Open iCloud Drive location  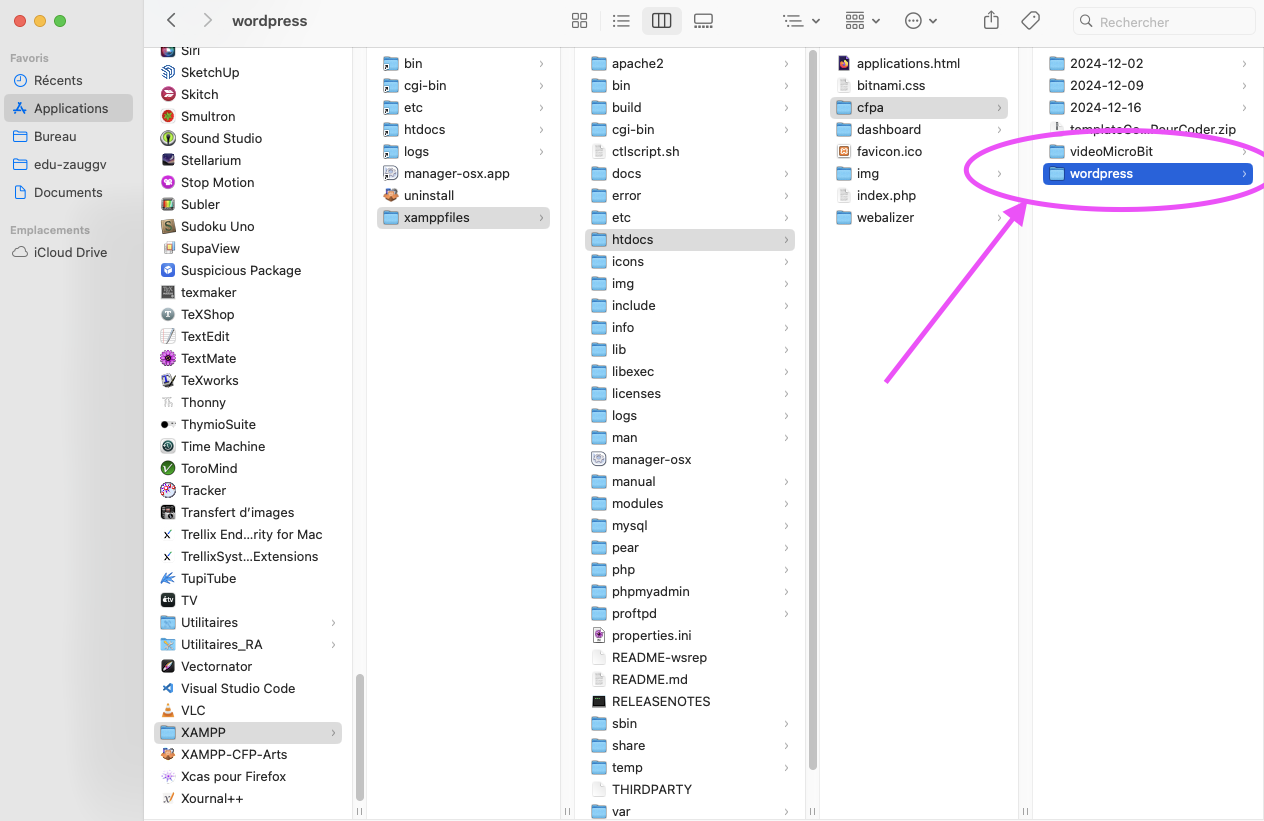[70, 252]
